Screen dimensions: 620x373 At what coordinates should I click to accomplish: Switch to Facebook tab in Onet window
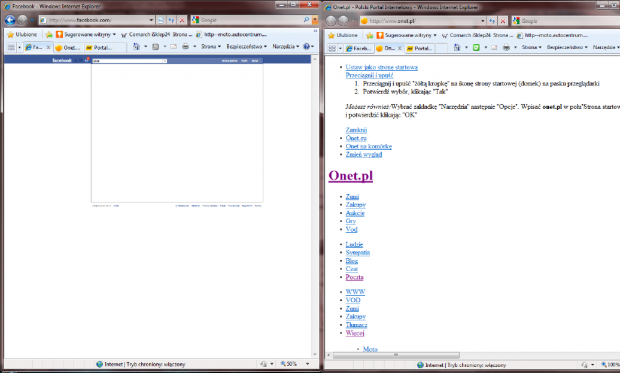coord(358,48)
